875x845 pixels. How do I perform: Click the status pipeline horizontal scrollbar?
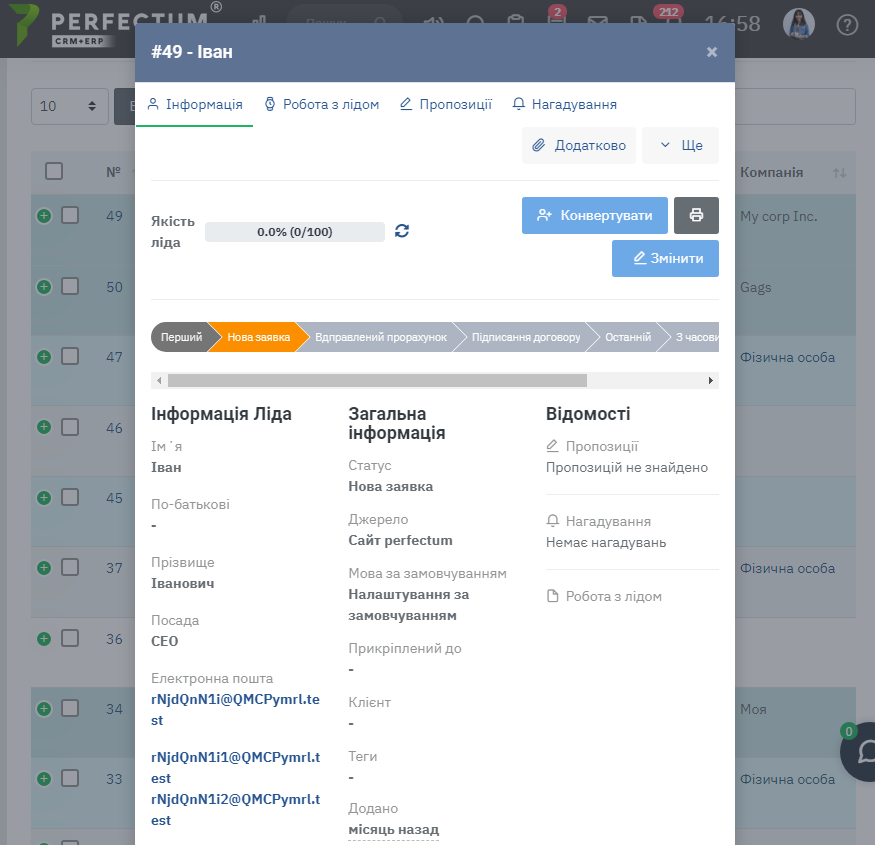(377, 380)
